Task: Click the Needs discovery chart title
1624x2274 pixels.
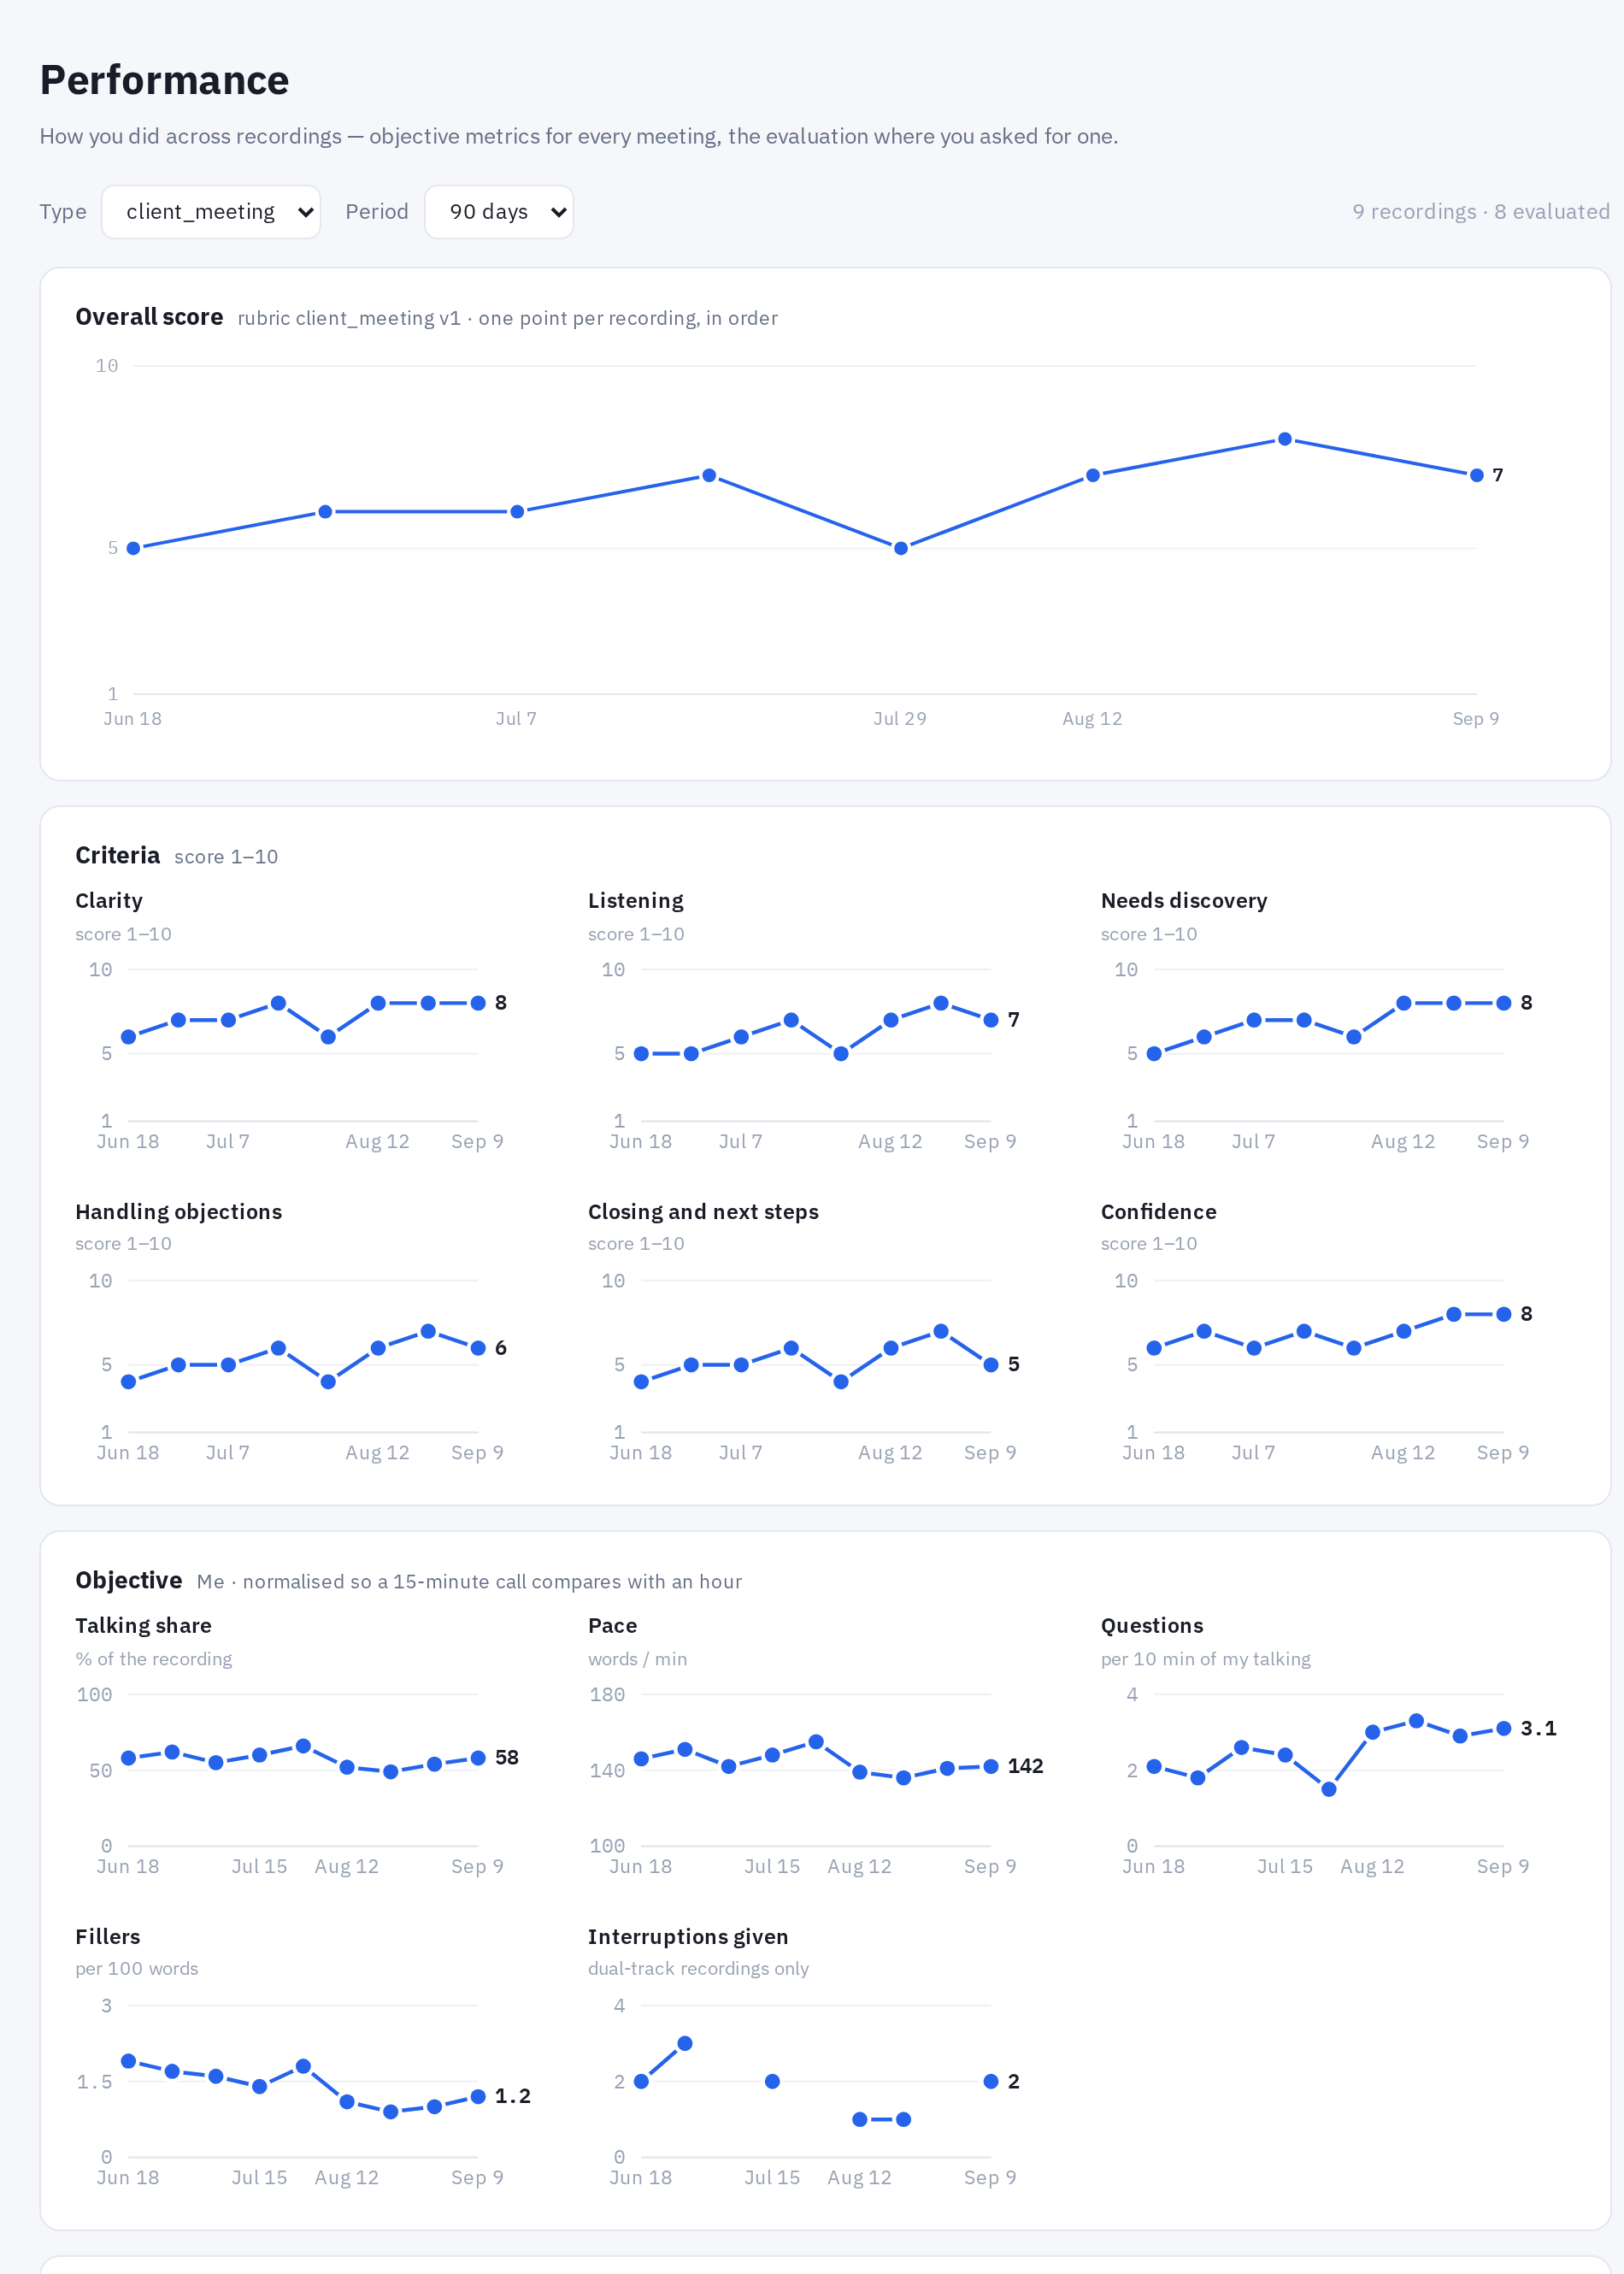Action: click(x=1184, y=900)
